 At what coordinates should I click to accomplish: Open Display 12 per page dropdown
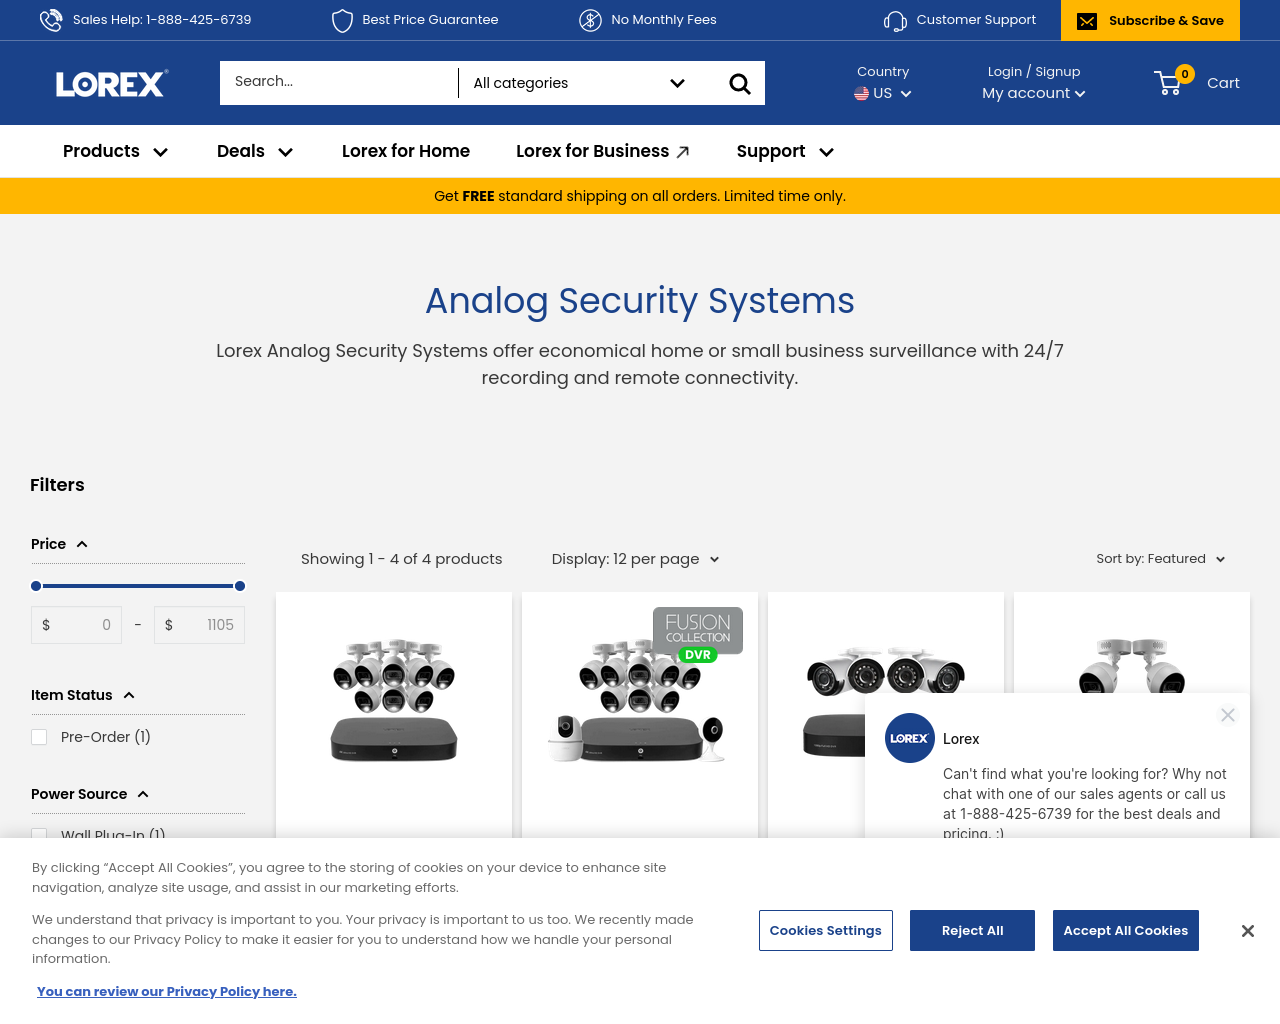point(635,559)
